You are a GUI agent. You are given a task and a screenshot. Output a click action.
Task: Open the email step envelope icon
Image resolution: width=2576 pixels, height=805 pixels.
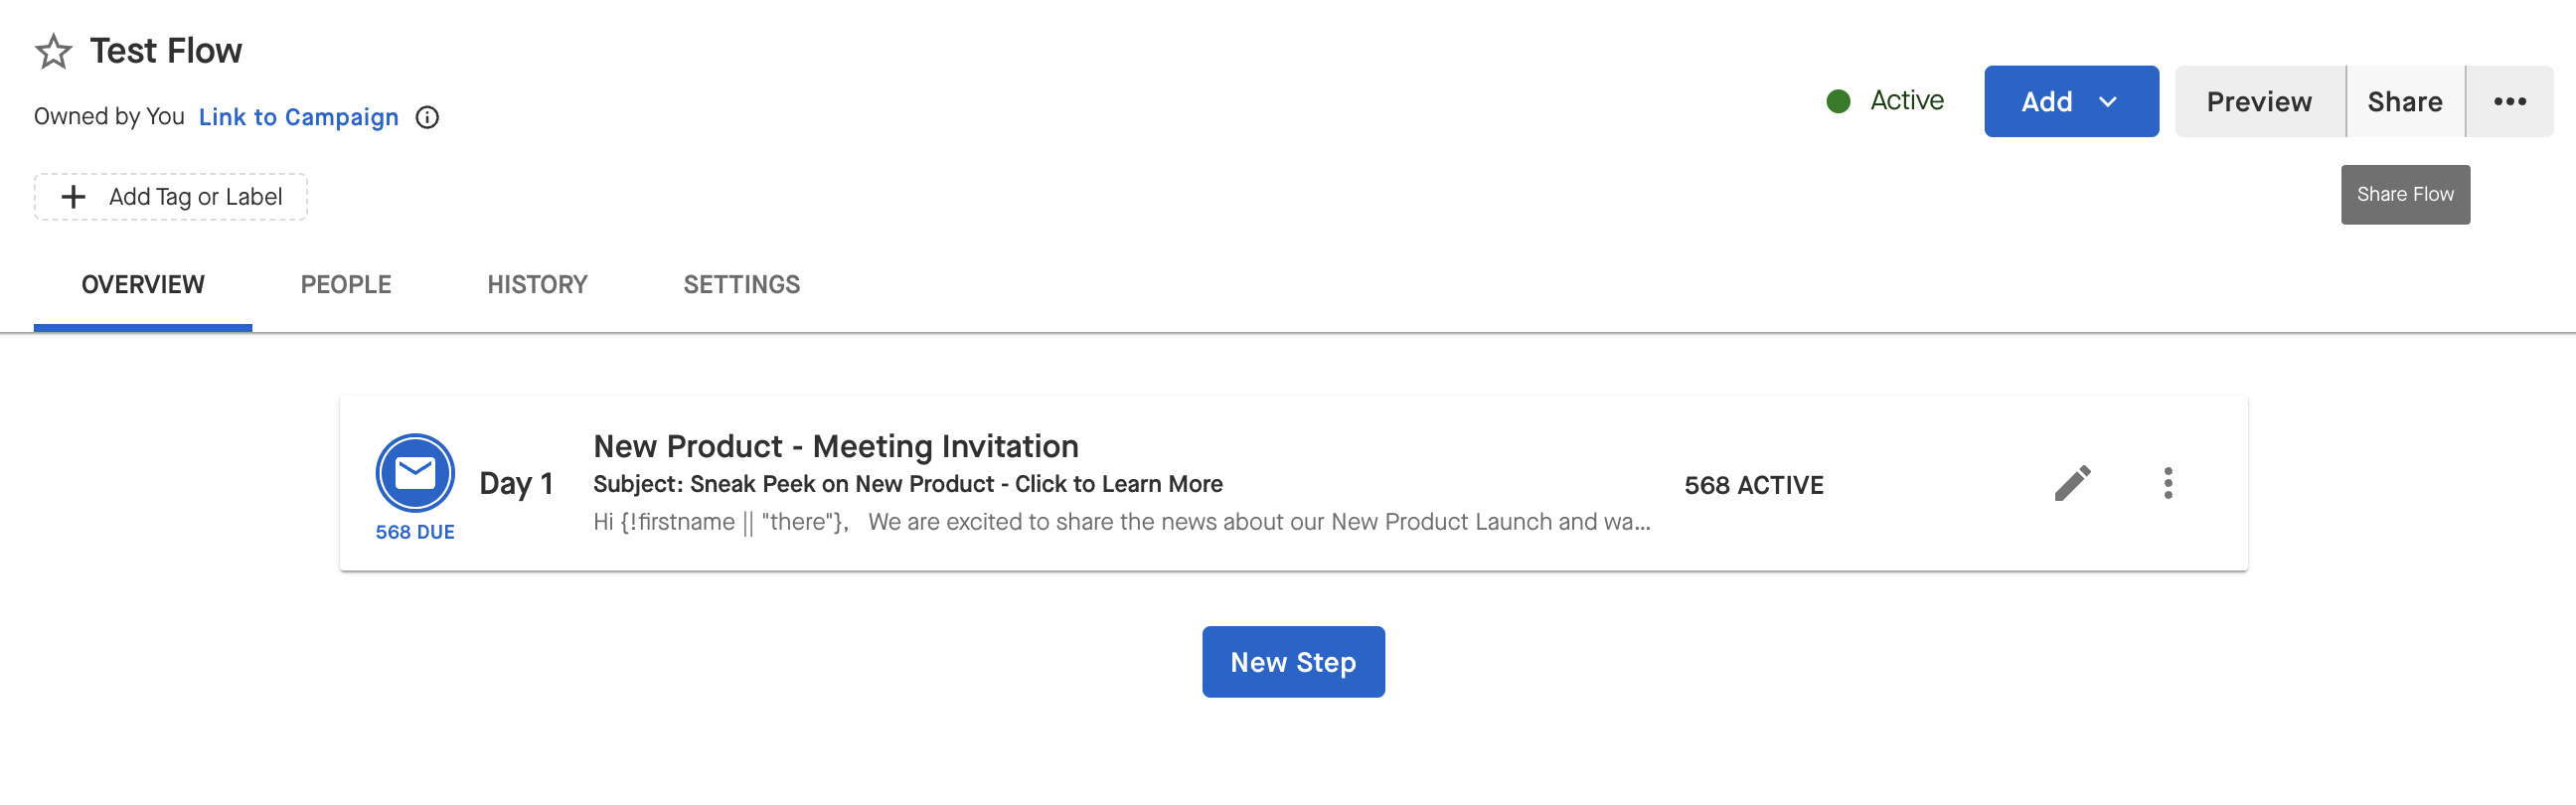click(415, 473)
